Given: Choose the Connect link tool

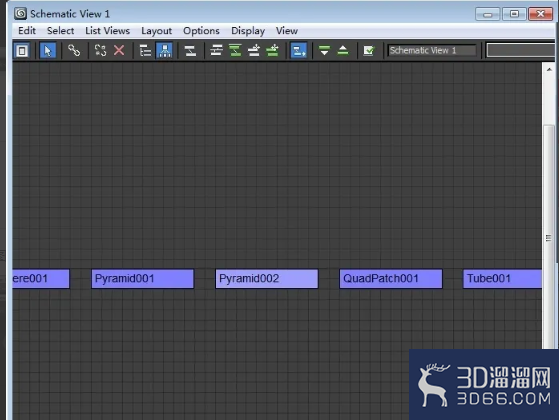Looking at the screenshot, I should click(74, 51).
